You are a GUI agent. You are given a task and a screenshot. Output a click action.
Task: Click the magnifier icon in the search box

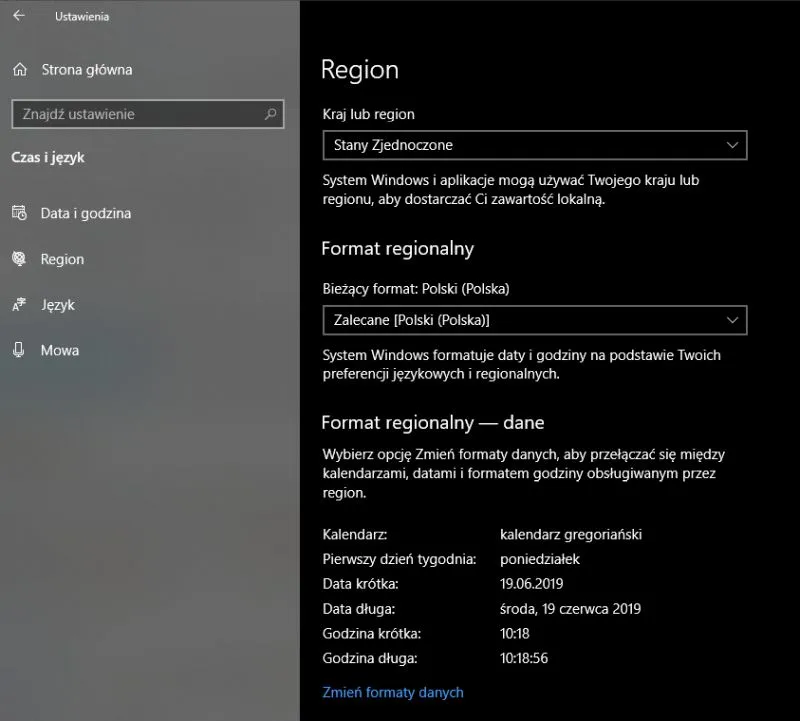coord(269,113)
